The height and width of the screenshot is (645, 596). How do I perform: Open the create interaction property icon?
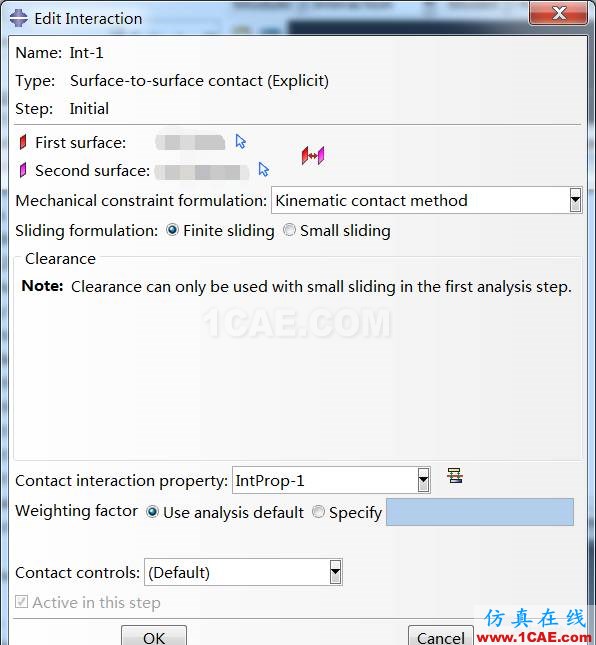coord(455,476)
